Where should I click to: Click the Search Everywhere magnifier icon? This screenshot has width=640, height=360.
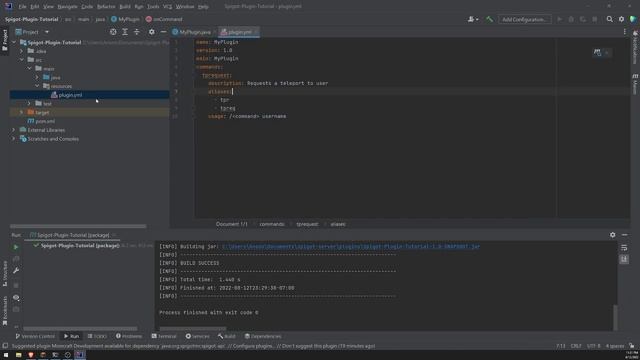[609, 19]
